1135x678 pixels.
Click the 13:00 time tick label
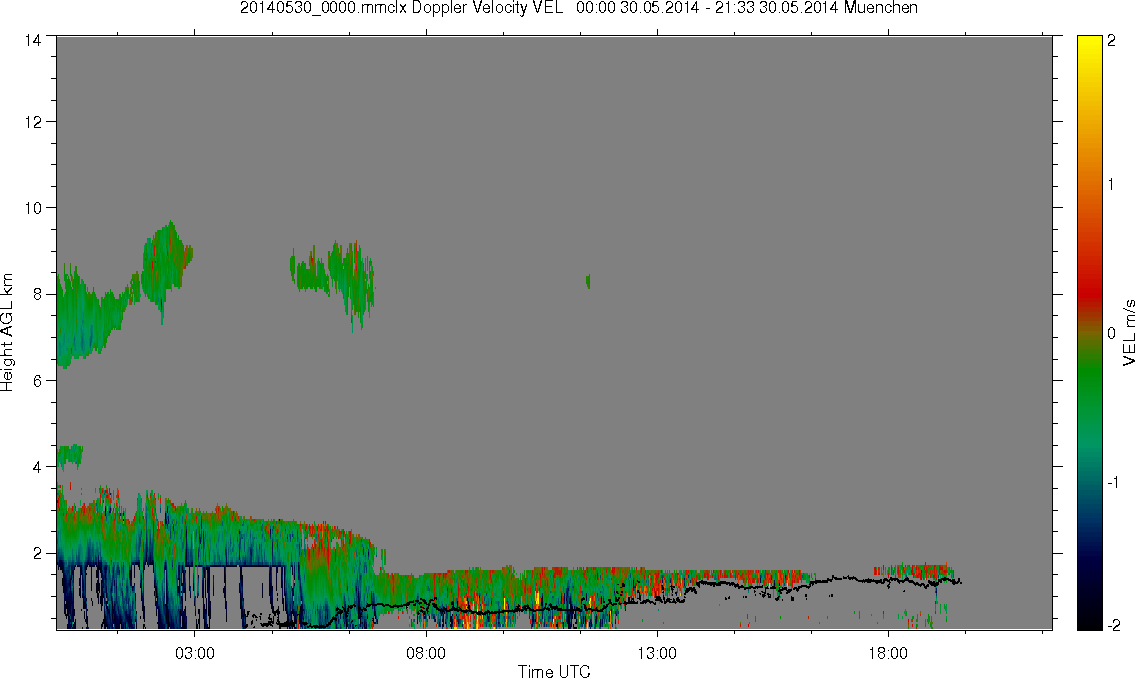point(657,653)
